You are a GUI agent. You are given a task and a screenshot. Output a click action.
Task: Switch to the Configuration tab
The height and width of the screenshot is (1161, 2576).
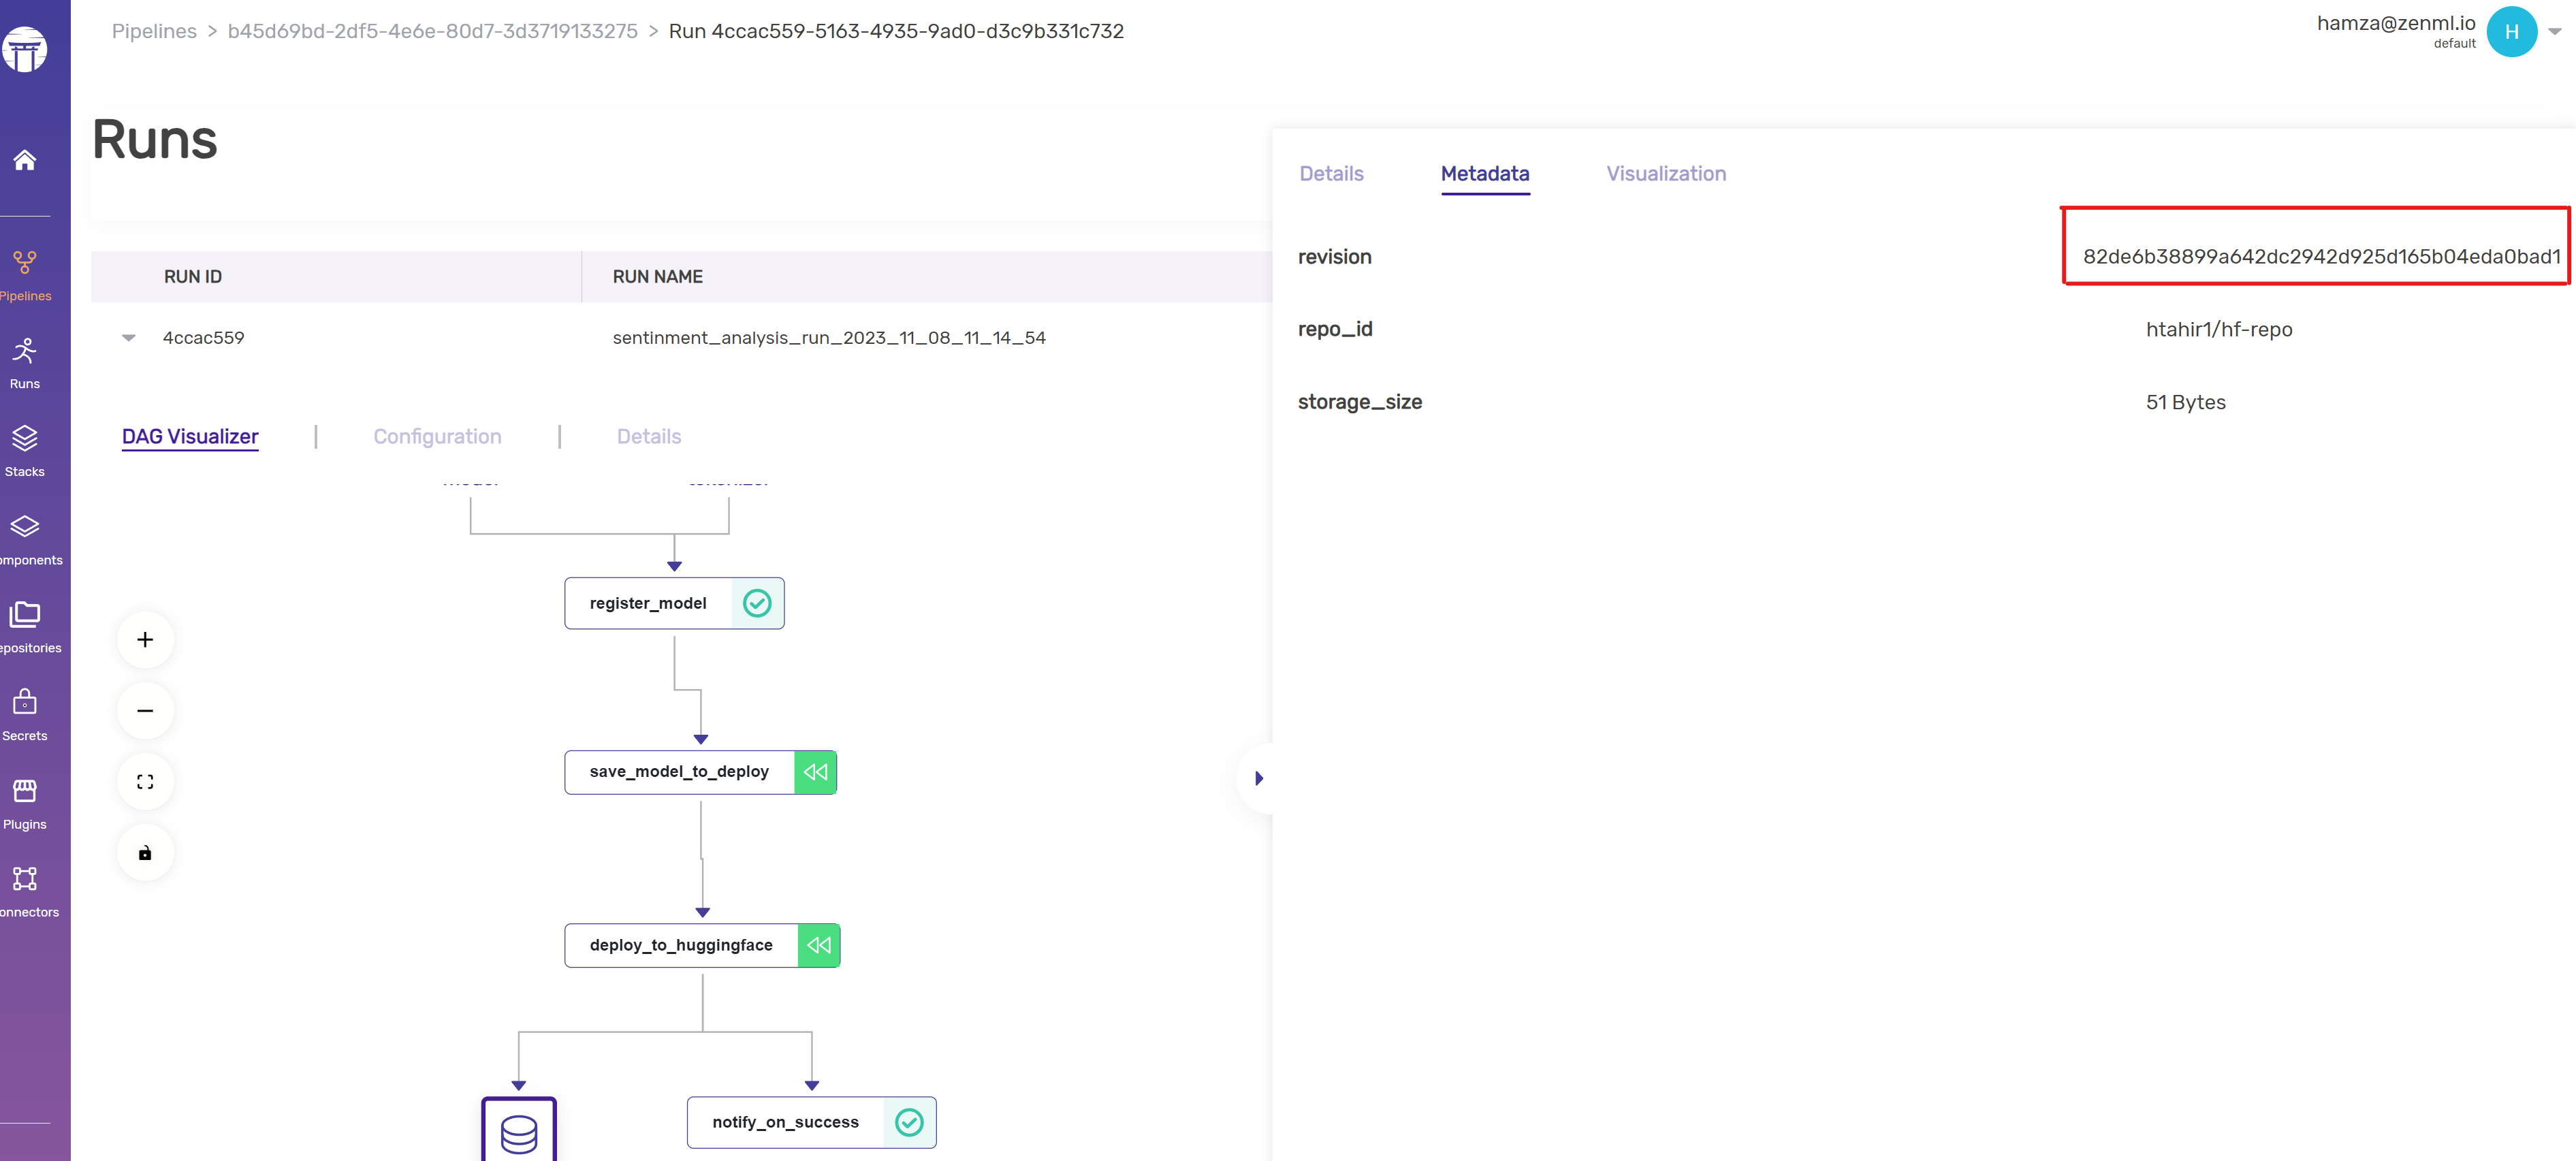[x=437, y=437]
